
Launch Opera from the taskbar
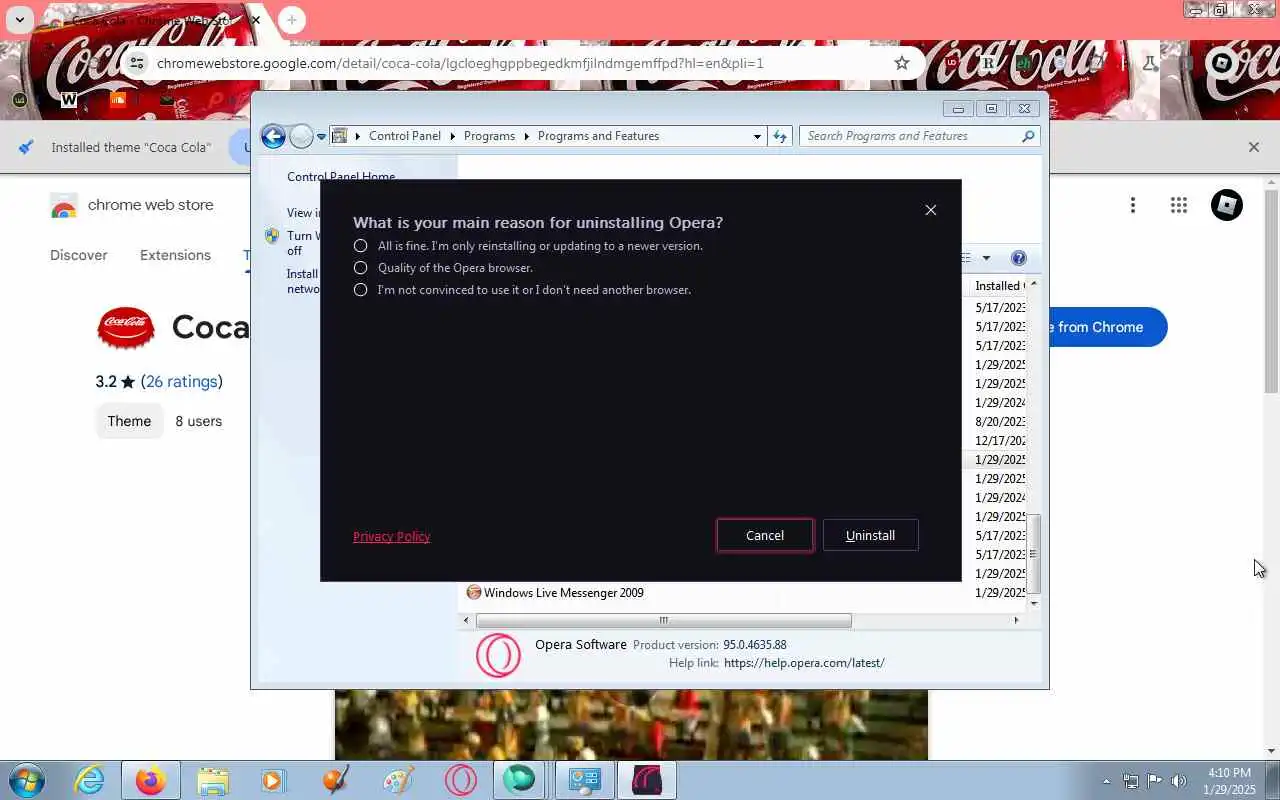(461, 780)
